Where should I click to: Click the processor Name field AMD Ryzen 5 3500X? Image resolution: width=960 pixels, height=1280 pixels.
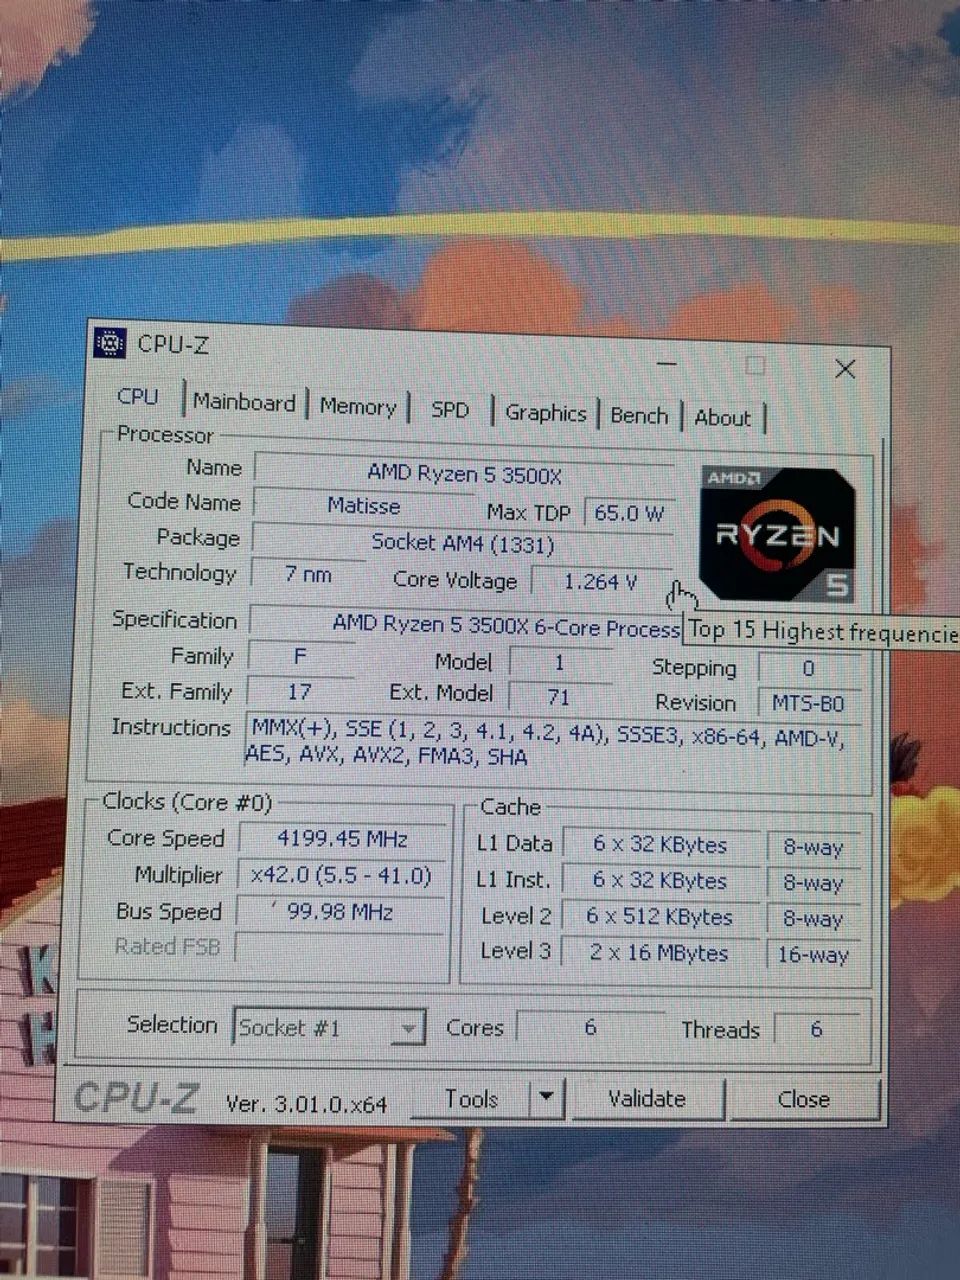tap(464, 473)
